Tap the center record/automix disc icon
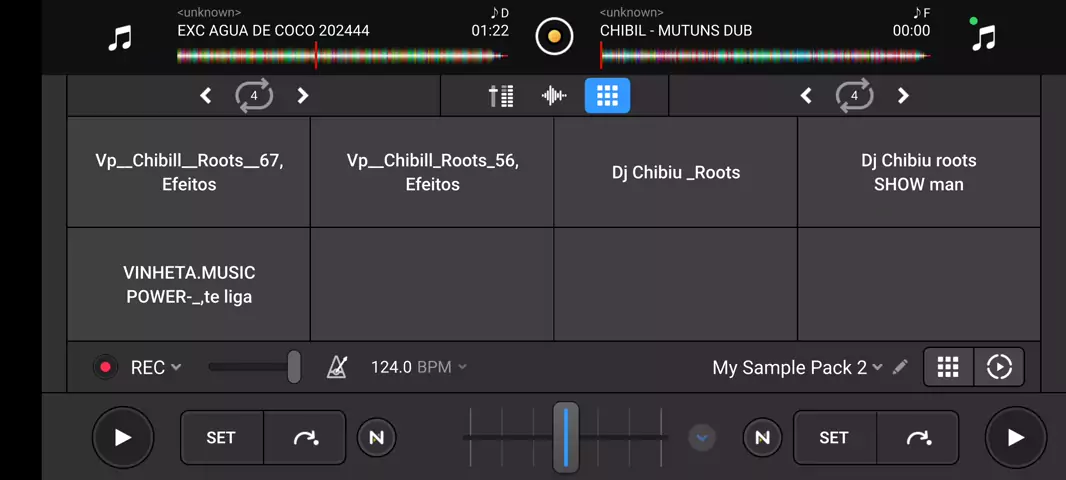Viewport: 1066px width, 480px height. click(x=554, y=37)
